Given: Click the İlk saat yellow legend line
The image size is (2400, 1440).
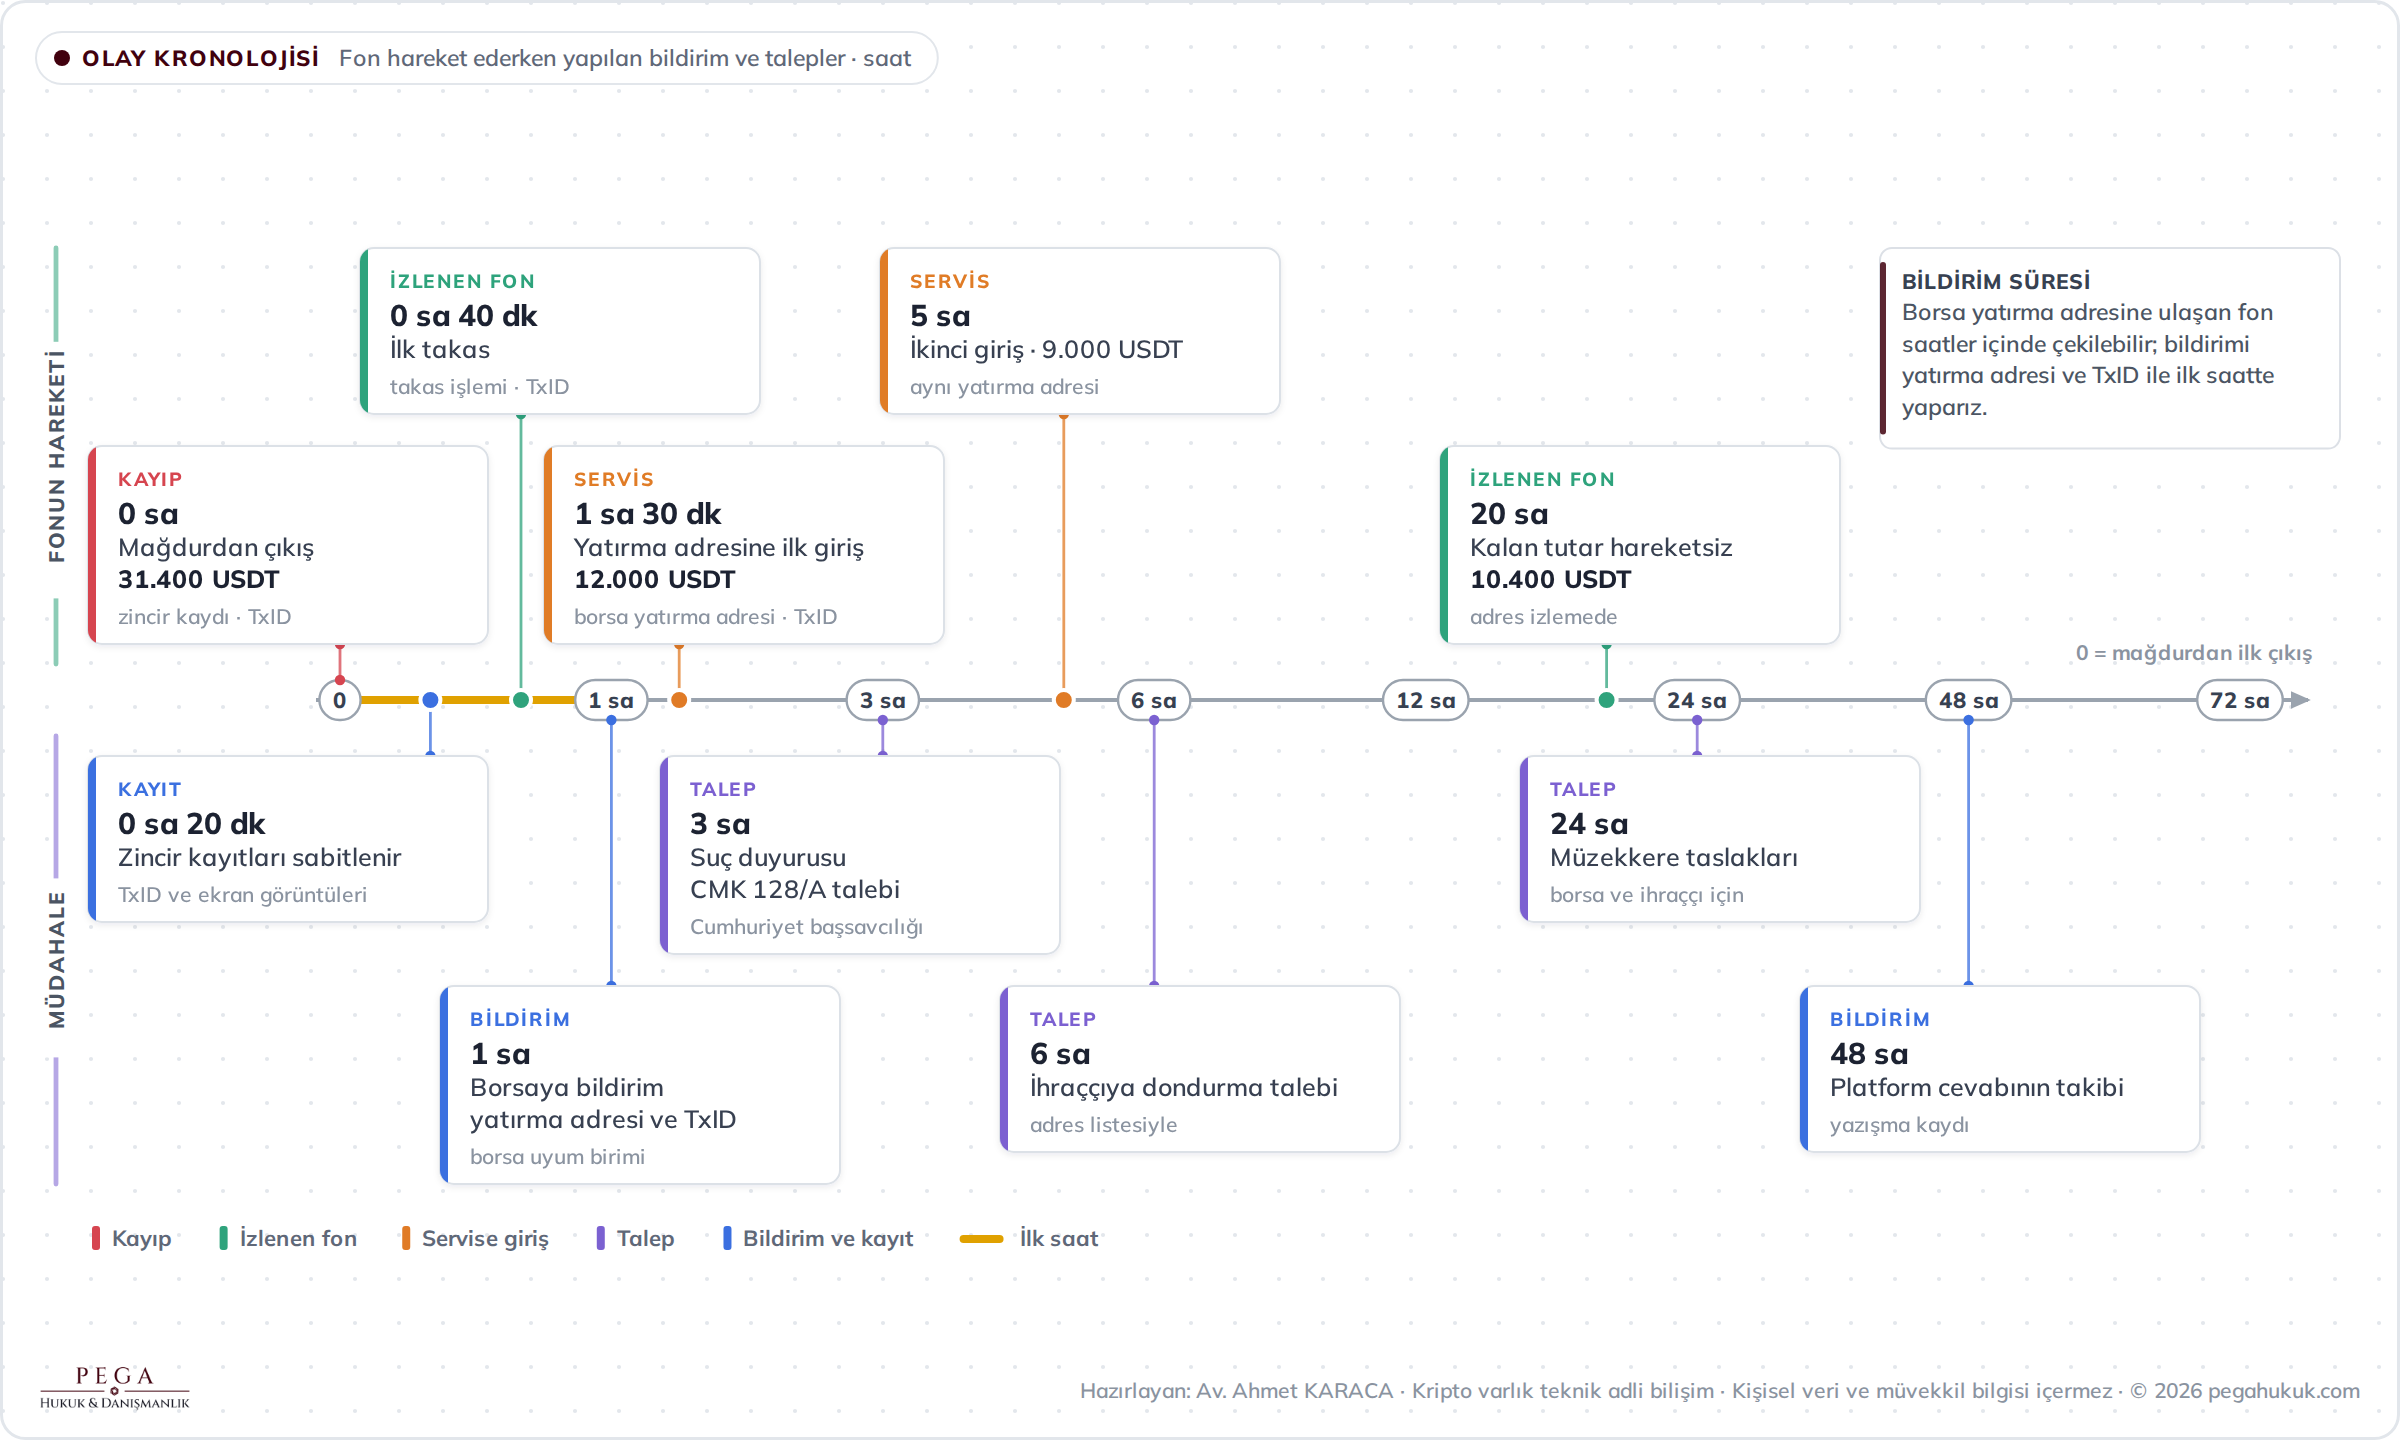Looking at the screenshot, I should pyautogui.click(x=981, y=1239).
